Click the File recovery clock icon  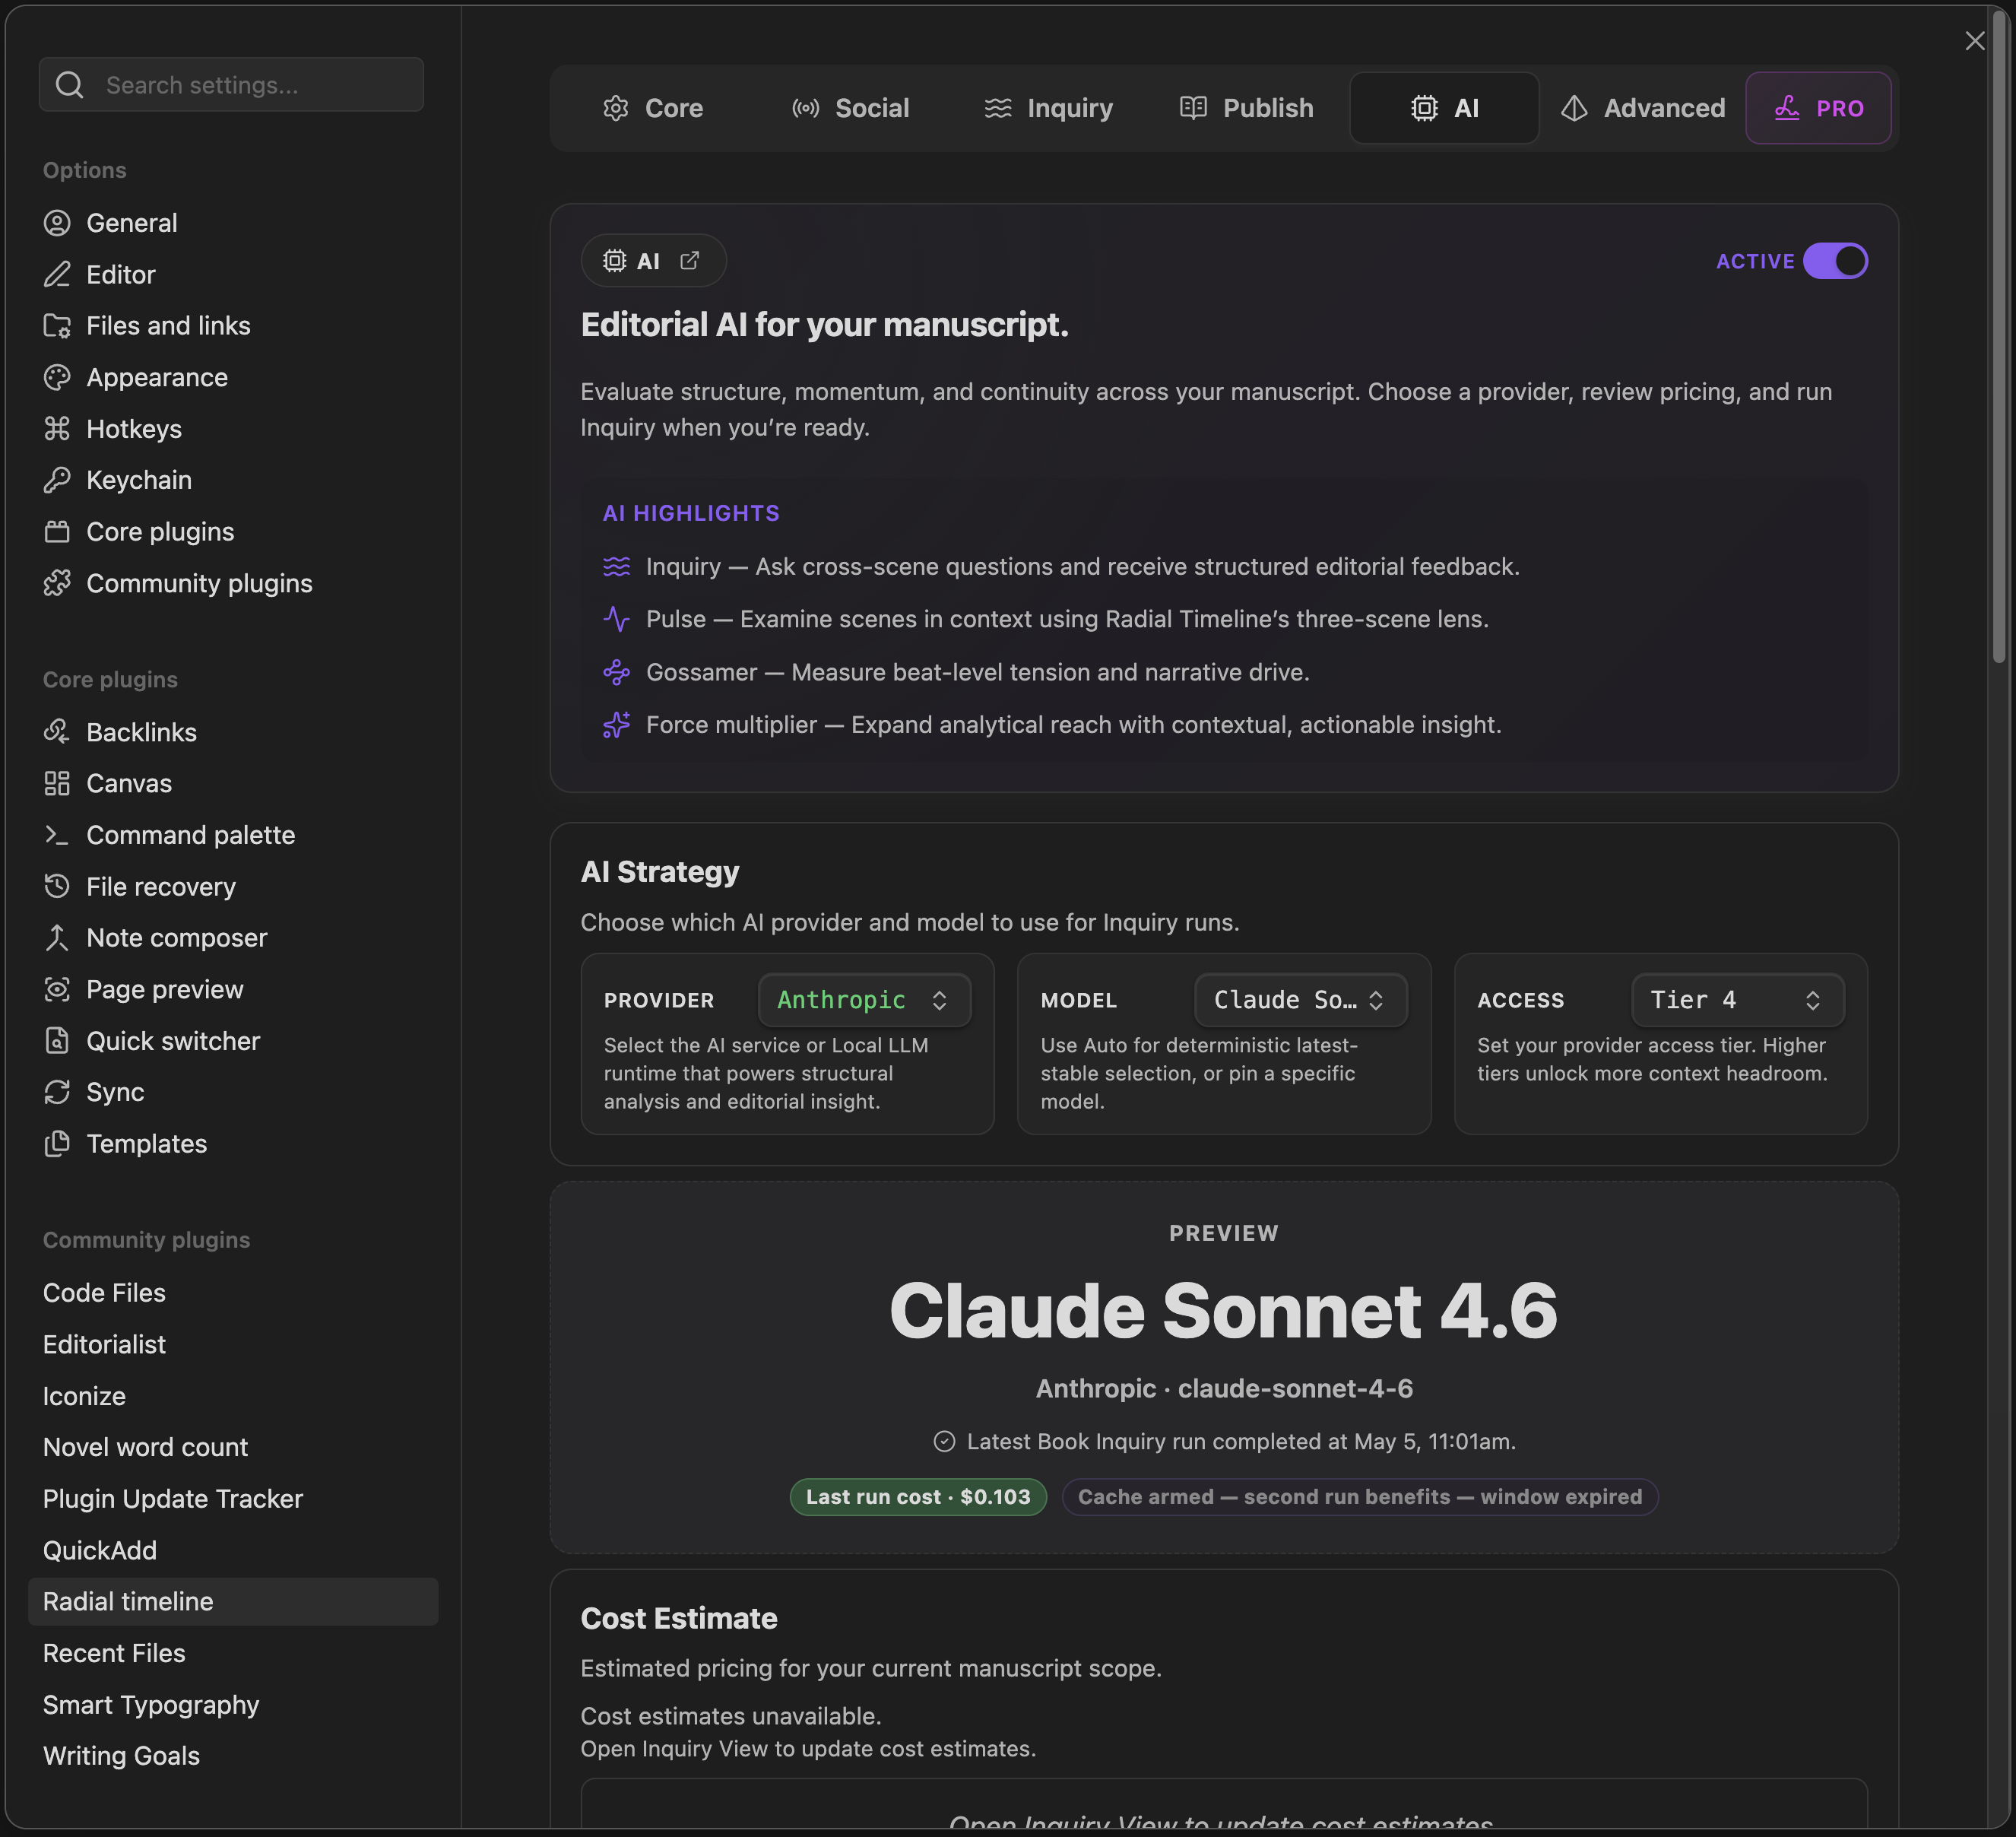click(57, 886)
